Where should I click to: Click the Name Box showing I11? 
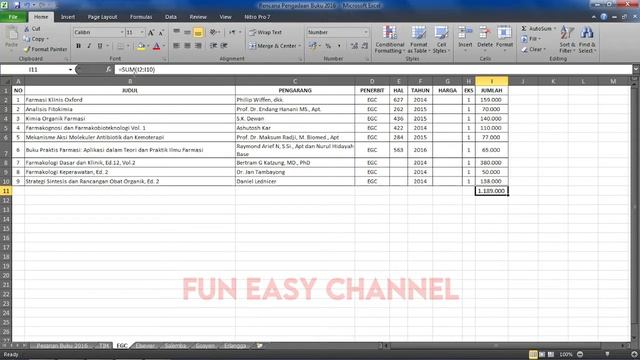33,70
